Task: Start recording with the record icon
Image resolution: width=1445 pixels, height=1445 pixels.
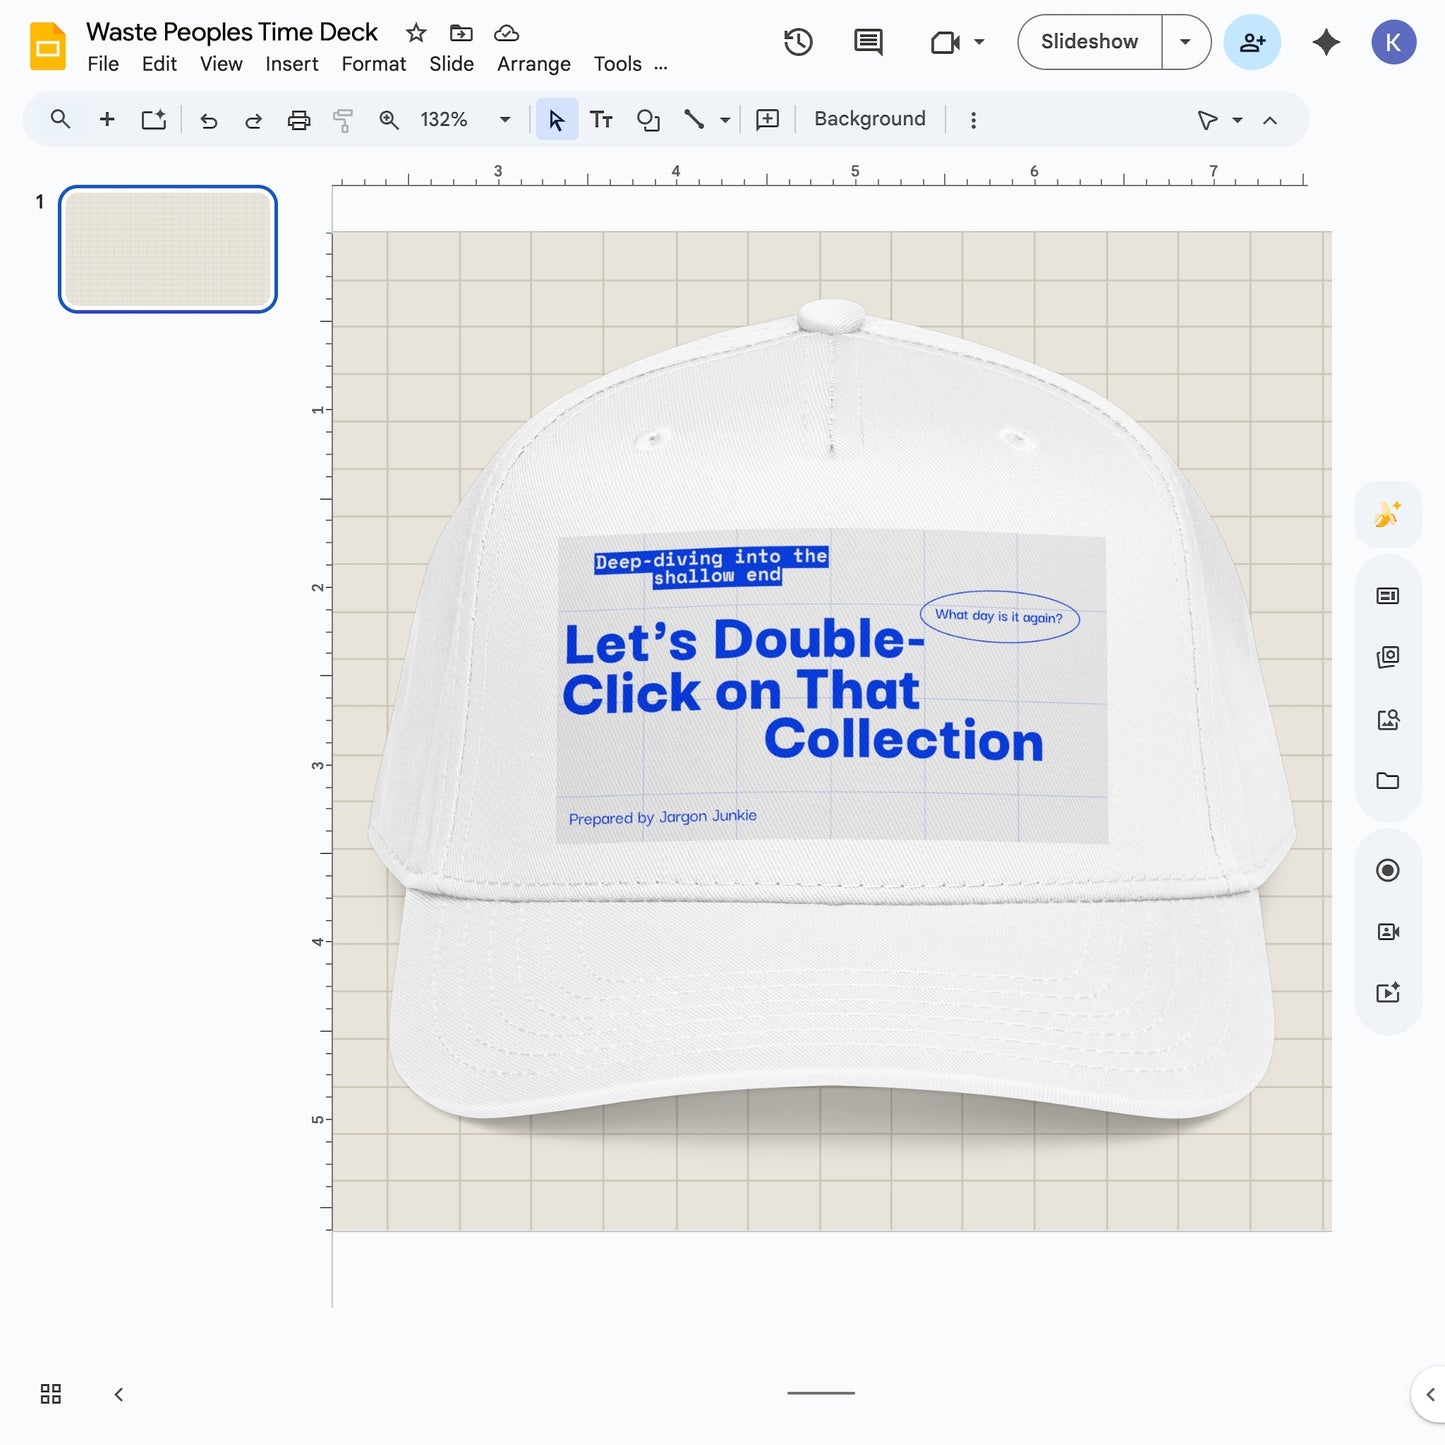Action: tap(1388, 870)
